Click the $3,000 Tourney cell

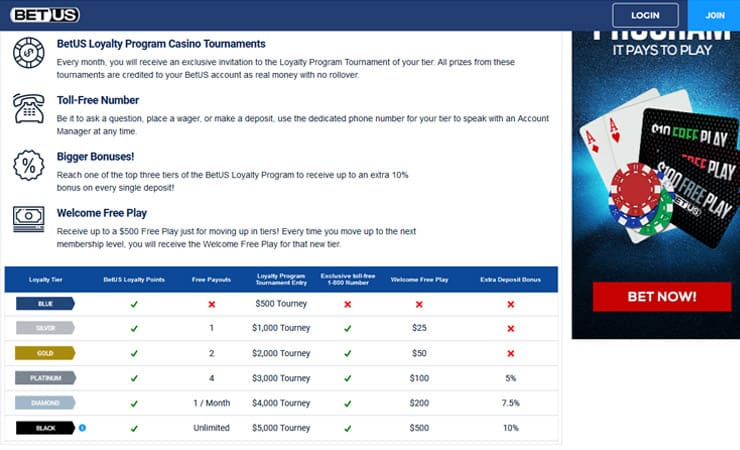(x=281, y=378)
